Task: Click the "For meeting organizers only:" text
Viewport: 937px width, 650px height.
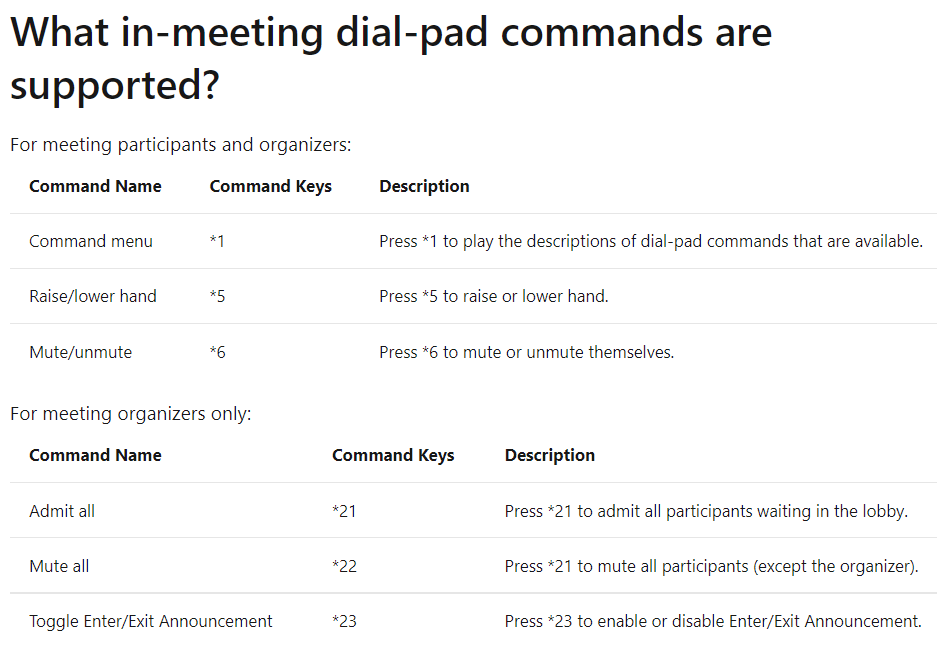Action: [130, 413]
